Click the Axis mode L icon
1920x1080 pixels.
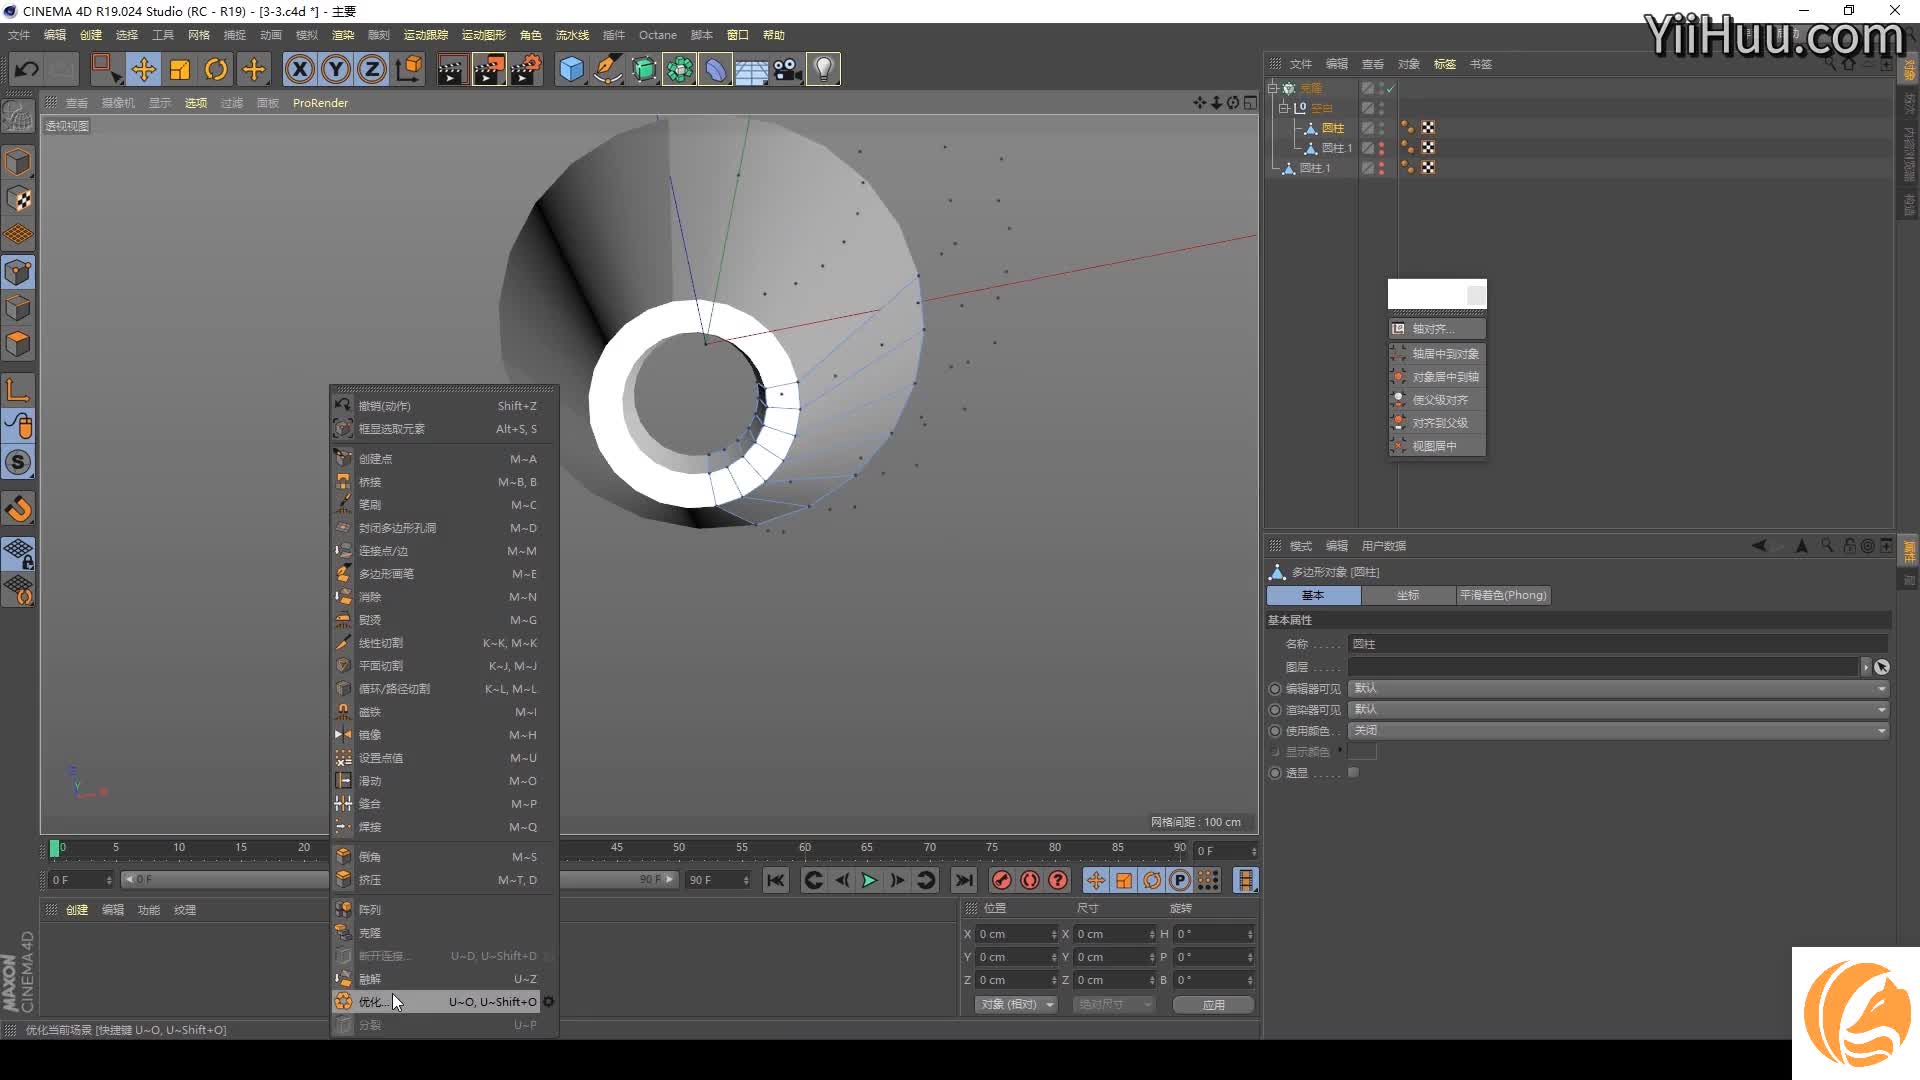pos(19,389)
